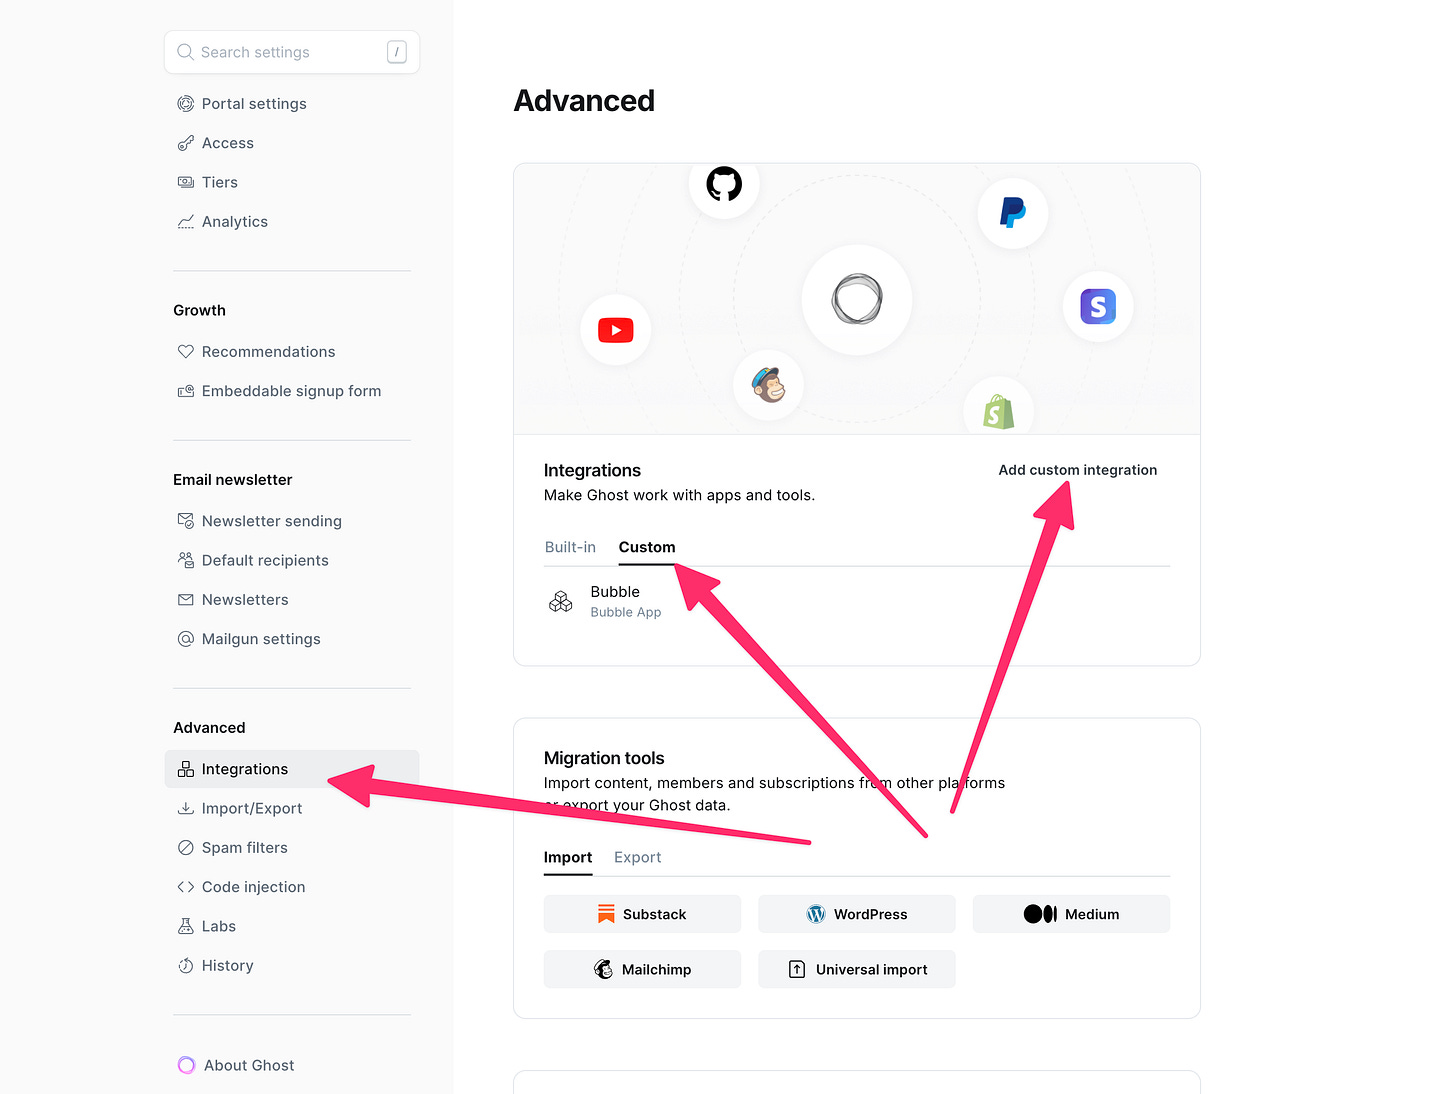Click the Mailchimp monkey logo in banner
Viewport: 1456px width, 1094px height.
[769, 385]
